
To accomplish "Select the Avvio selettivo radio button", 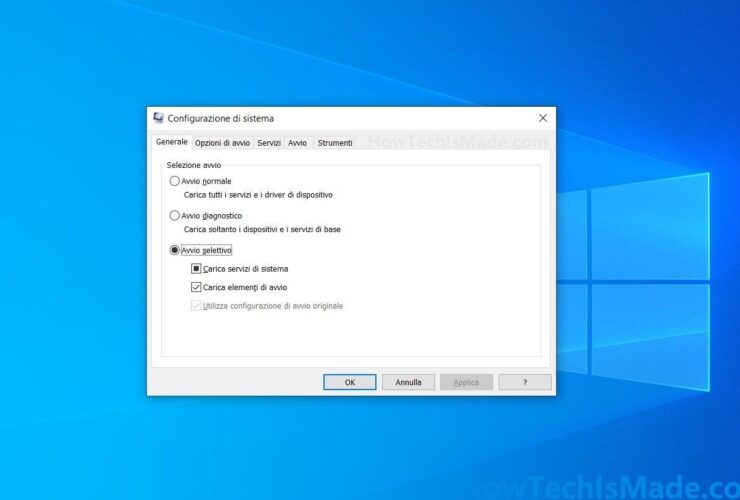I will pos(175,250).
